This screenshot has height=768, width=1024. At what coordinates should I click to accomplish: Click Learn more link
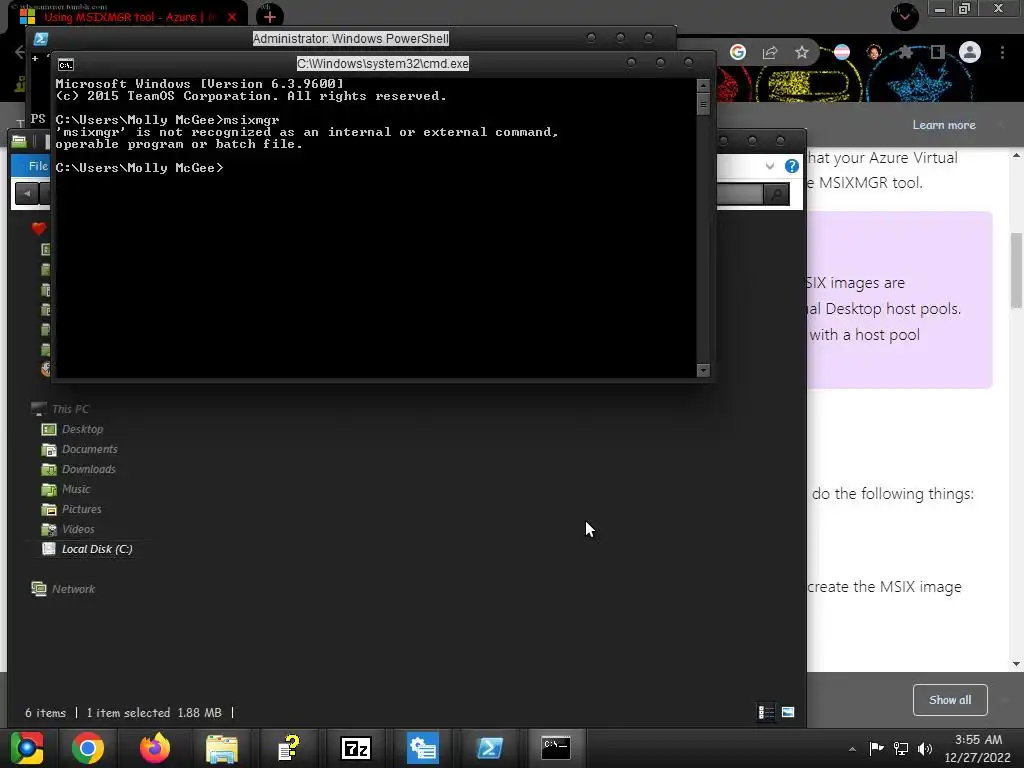pyautogui.click(x=944, y=125)
